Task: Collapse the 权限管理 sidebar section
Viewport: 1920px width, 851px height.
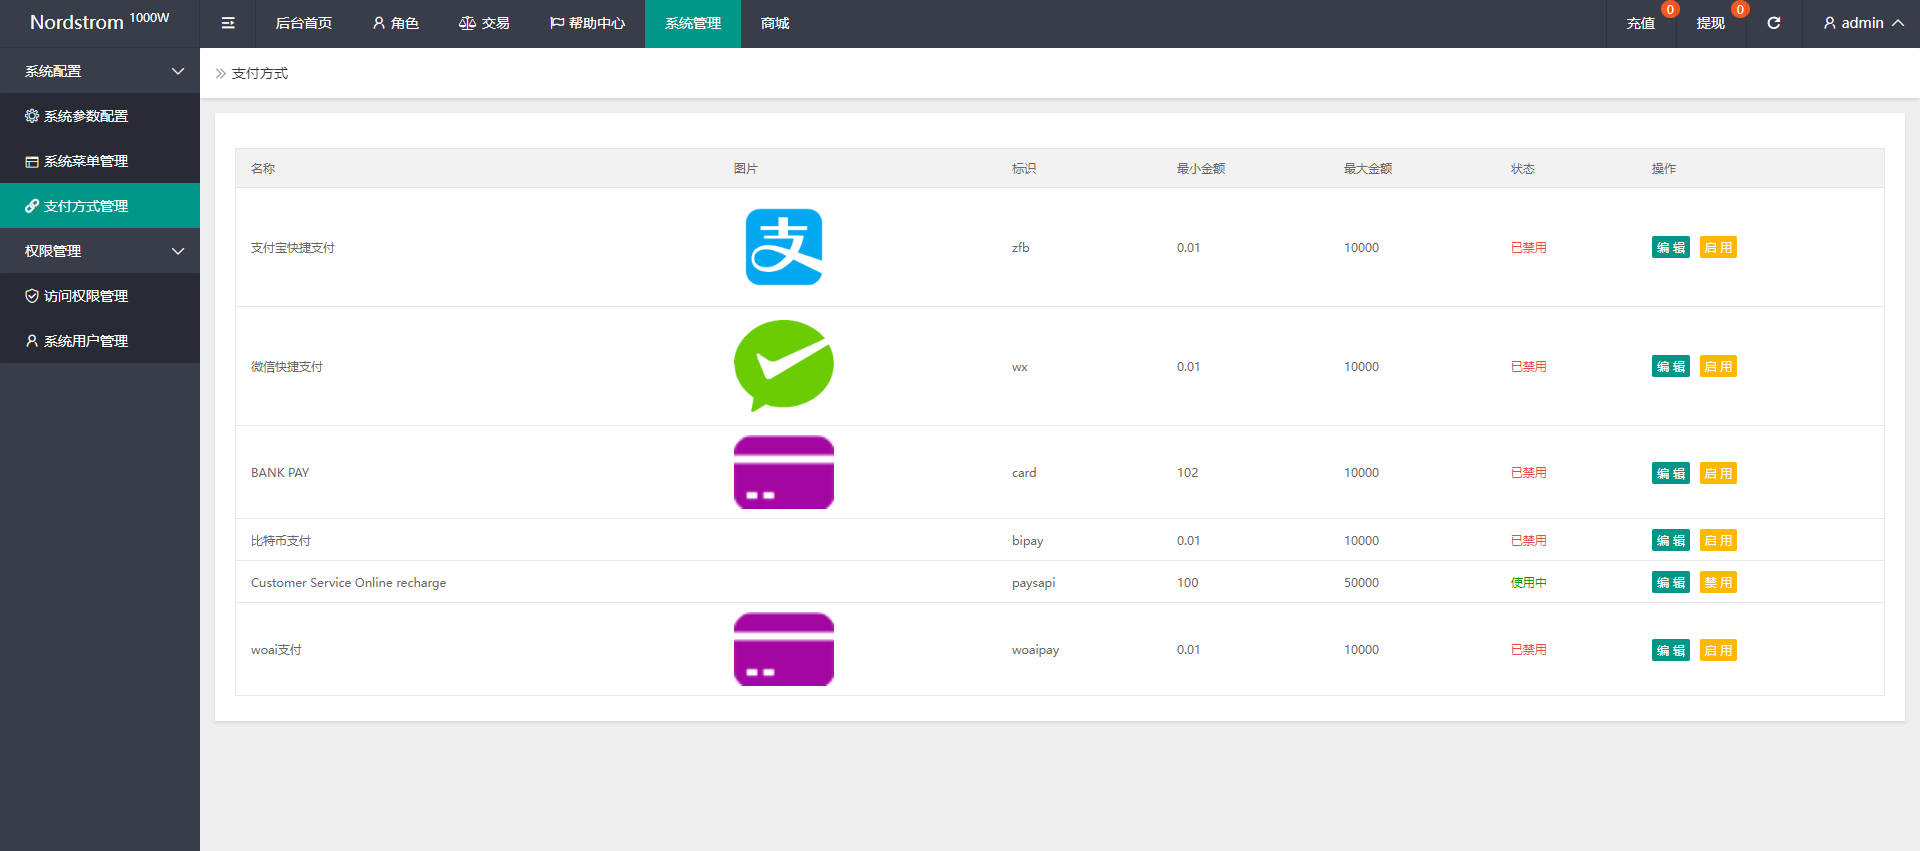Action: [x=100, y=251]
